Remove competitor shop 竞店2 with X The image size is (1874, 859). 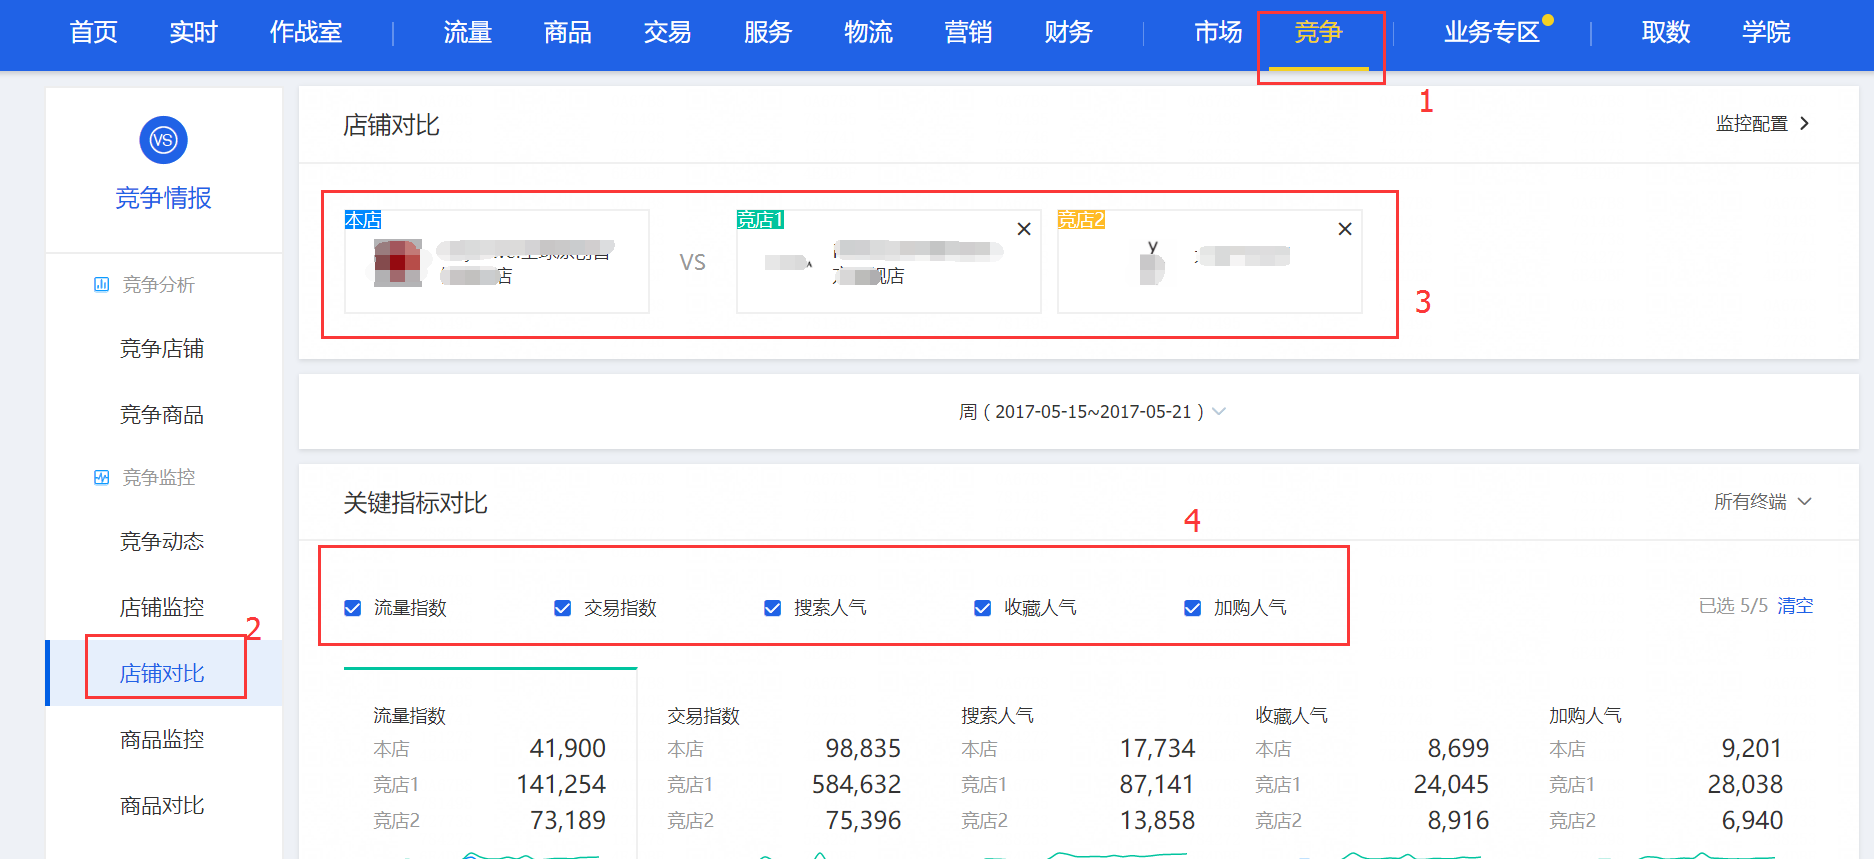coord(1344,229)
